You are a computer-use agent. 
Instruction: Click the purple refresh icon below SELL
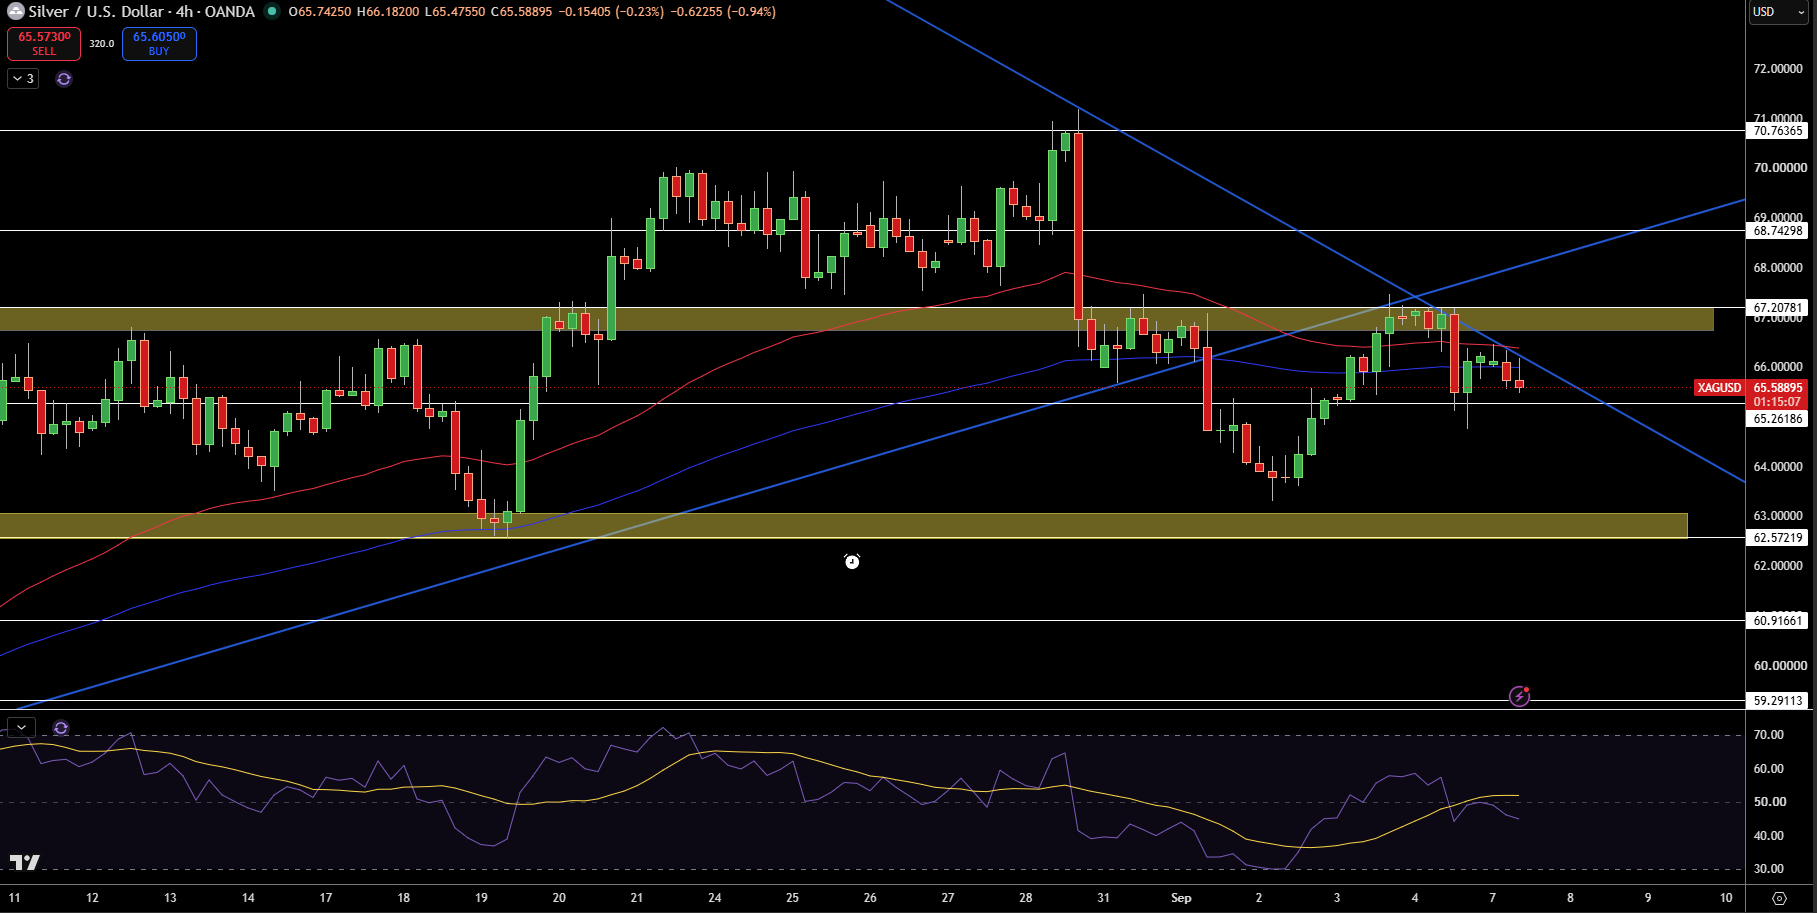(x=64, y=79)
